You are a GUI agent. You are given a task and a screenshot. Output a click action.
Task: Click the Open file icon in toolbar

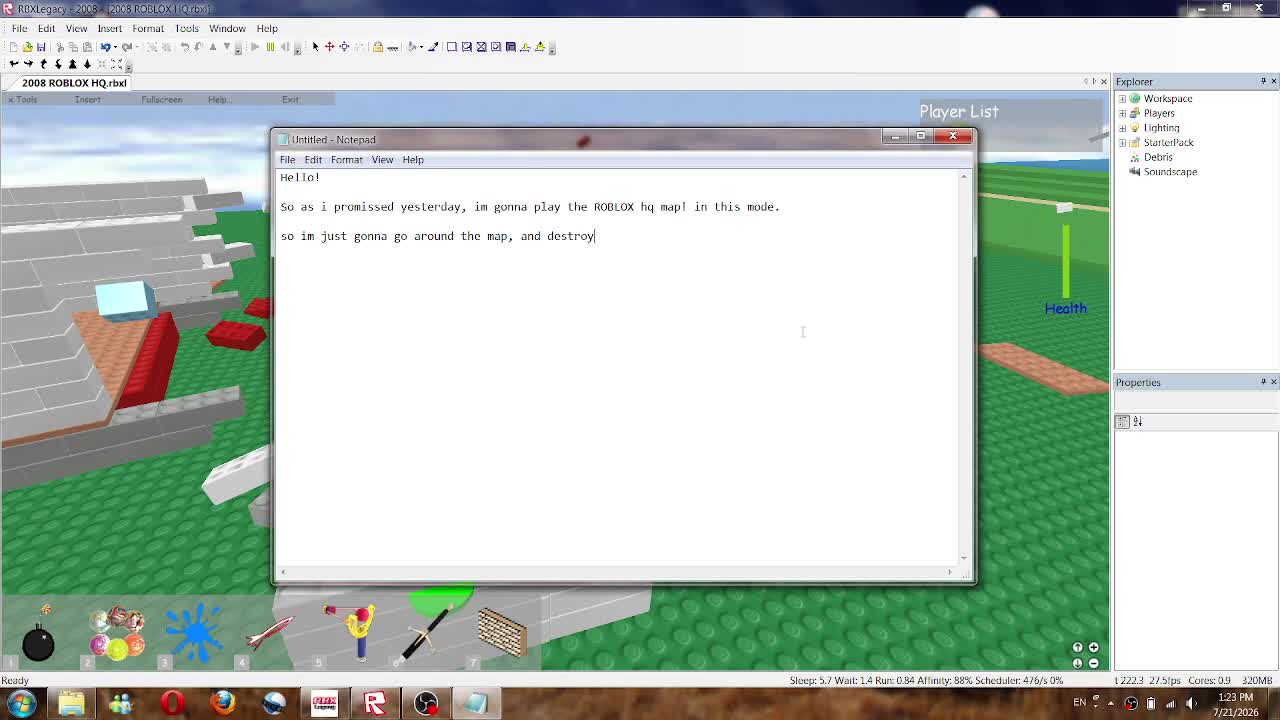[x=27, y=47]
